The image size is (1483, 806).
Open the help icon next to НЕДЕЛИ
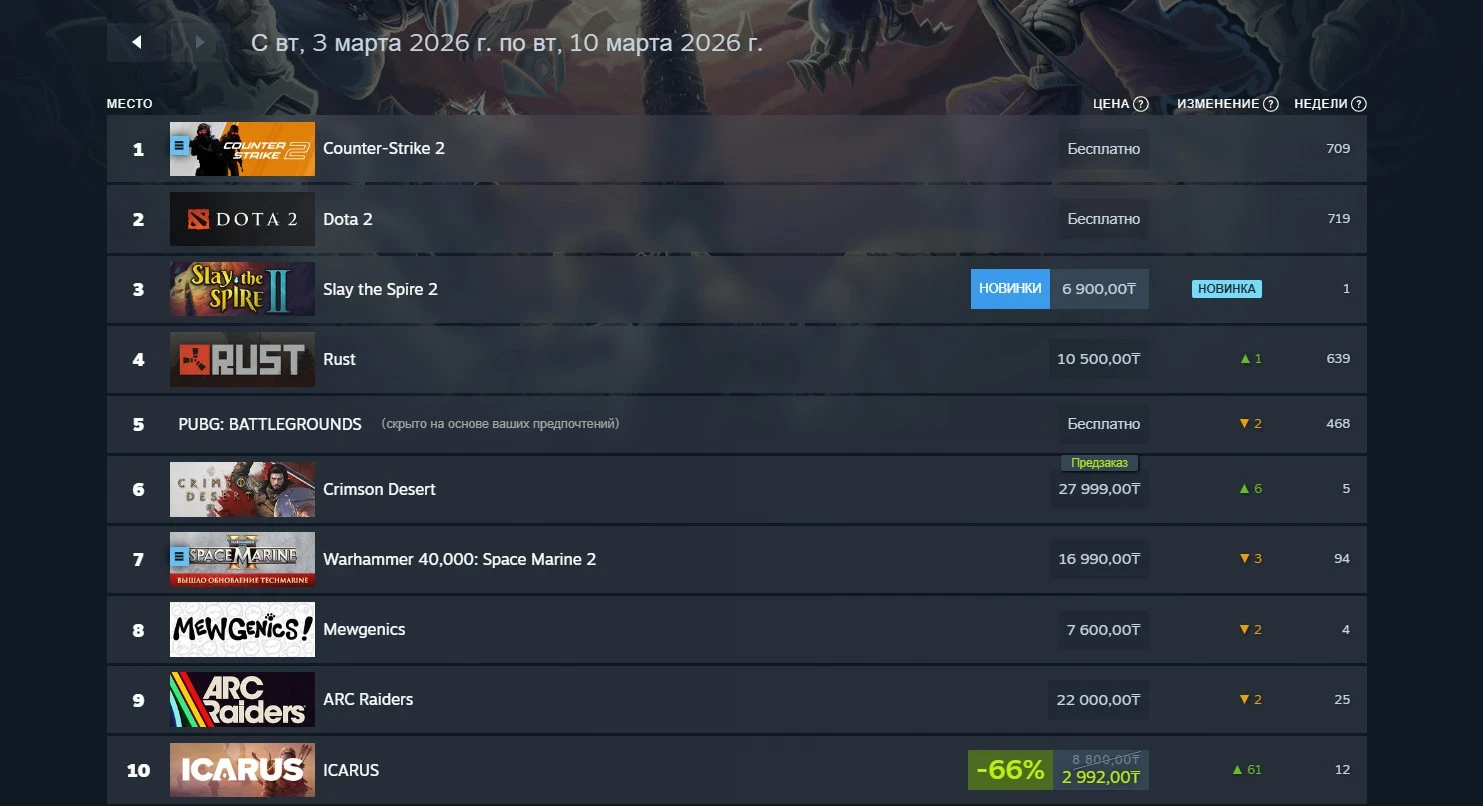pos(1359,104)
